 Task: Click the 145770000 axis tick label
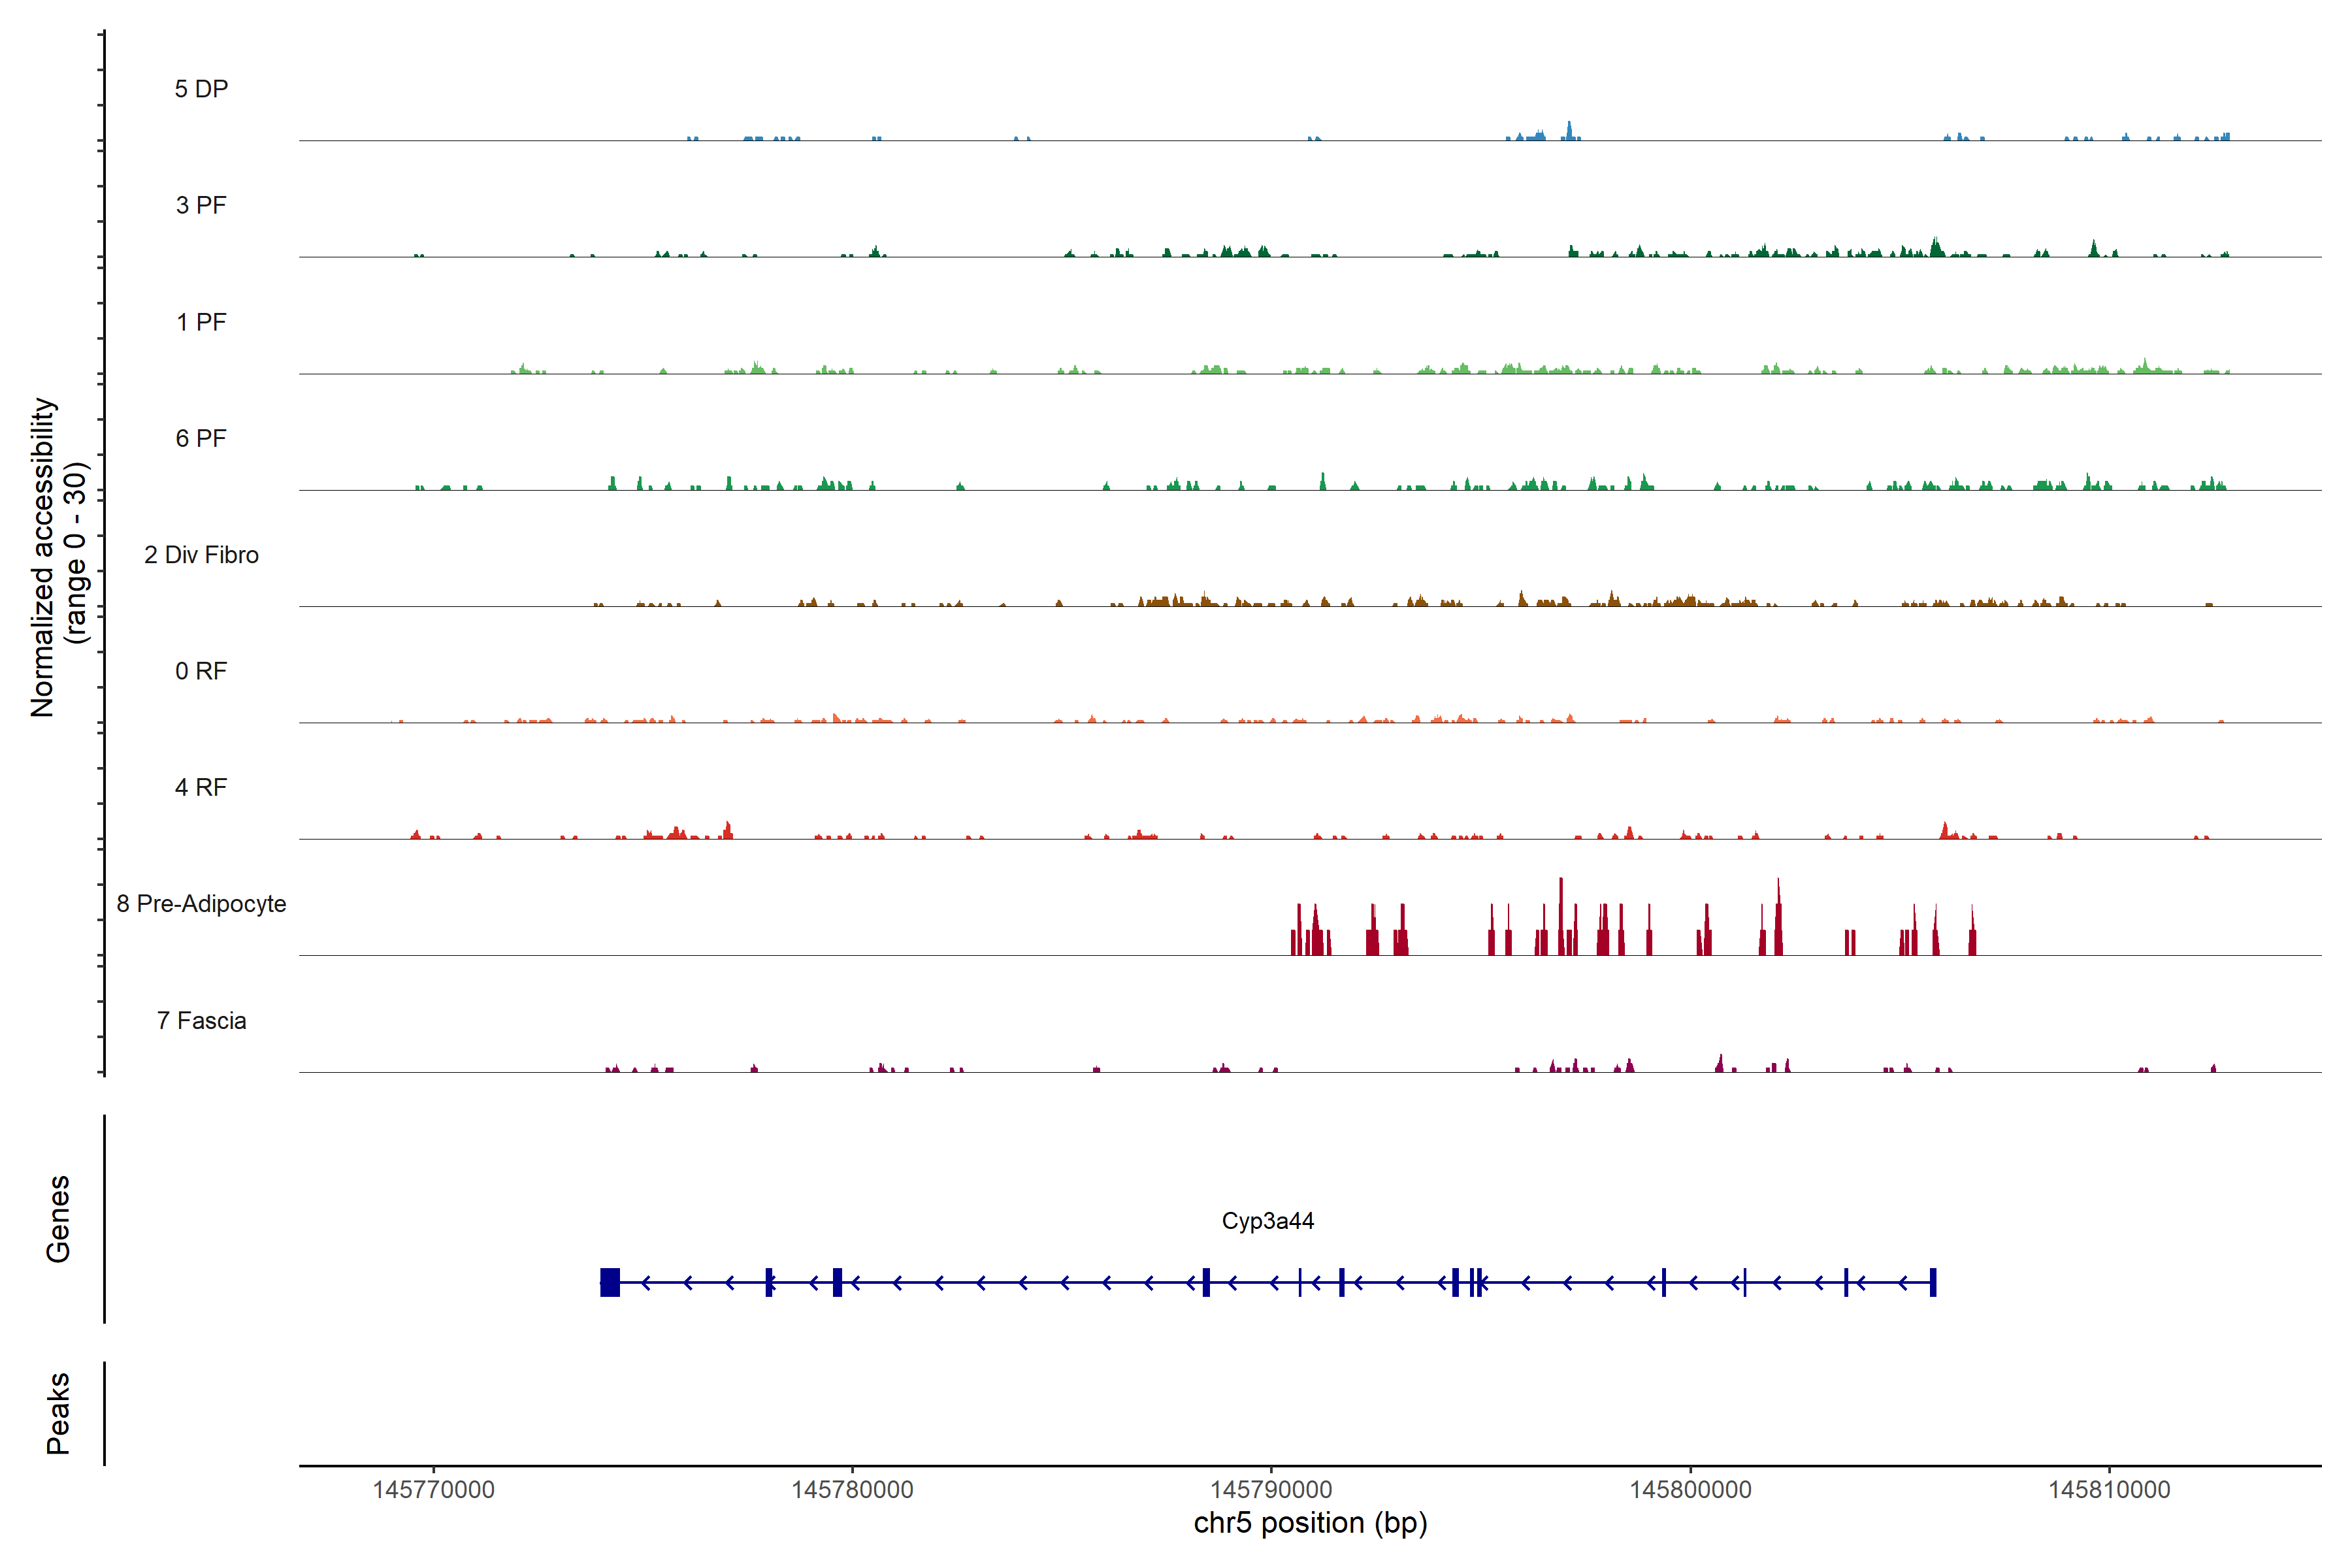tap(433, 1489)
